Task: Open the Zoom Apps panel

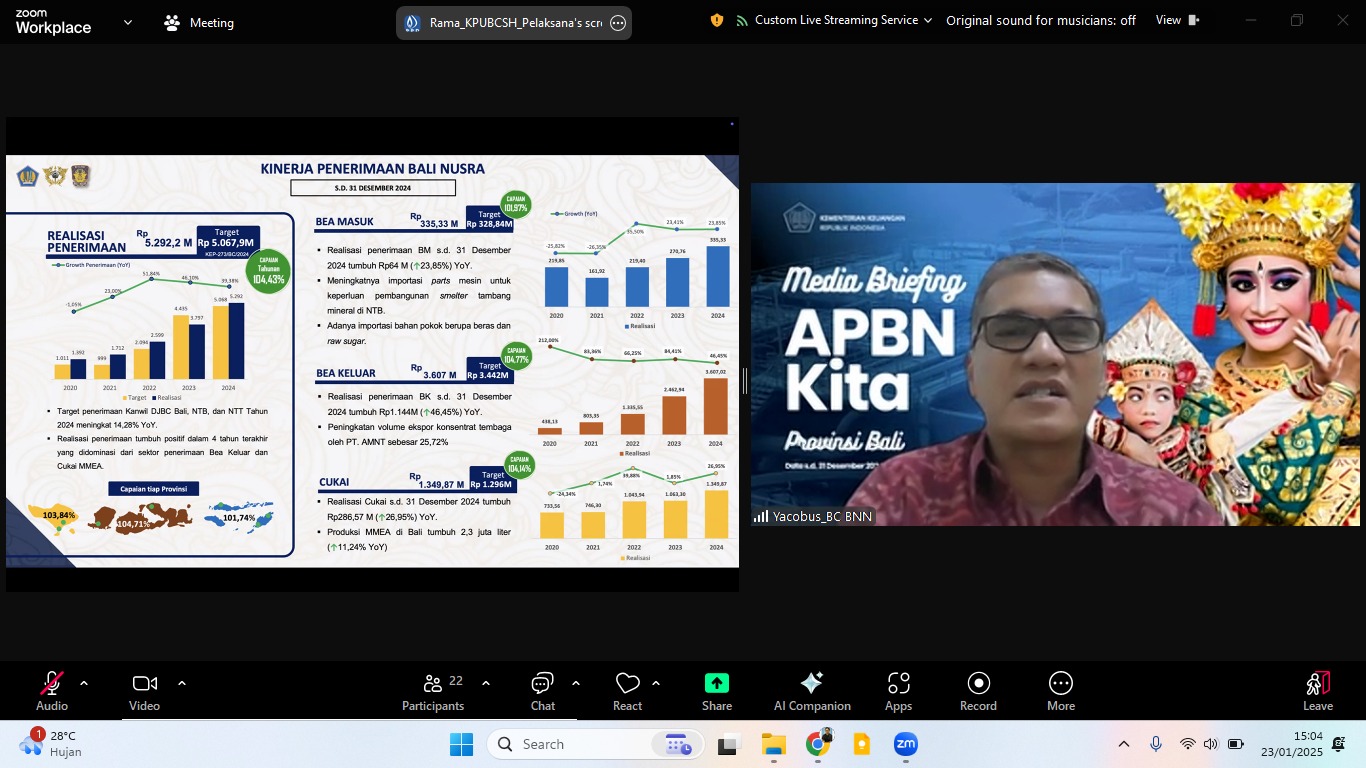Action: [x=898, y=691]
